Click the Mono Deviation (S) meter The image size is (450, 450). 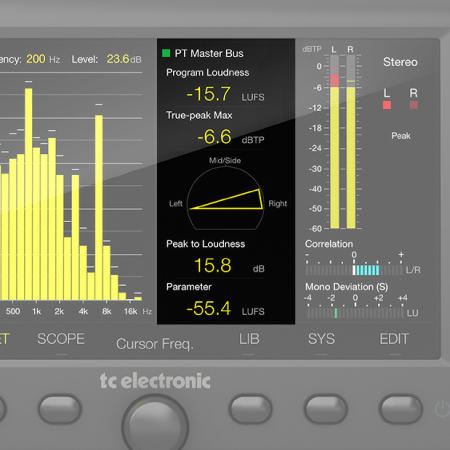pos(355,313)
